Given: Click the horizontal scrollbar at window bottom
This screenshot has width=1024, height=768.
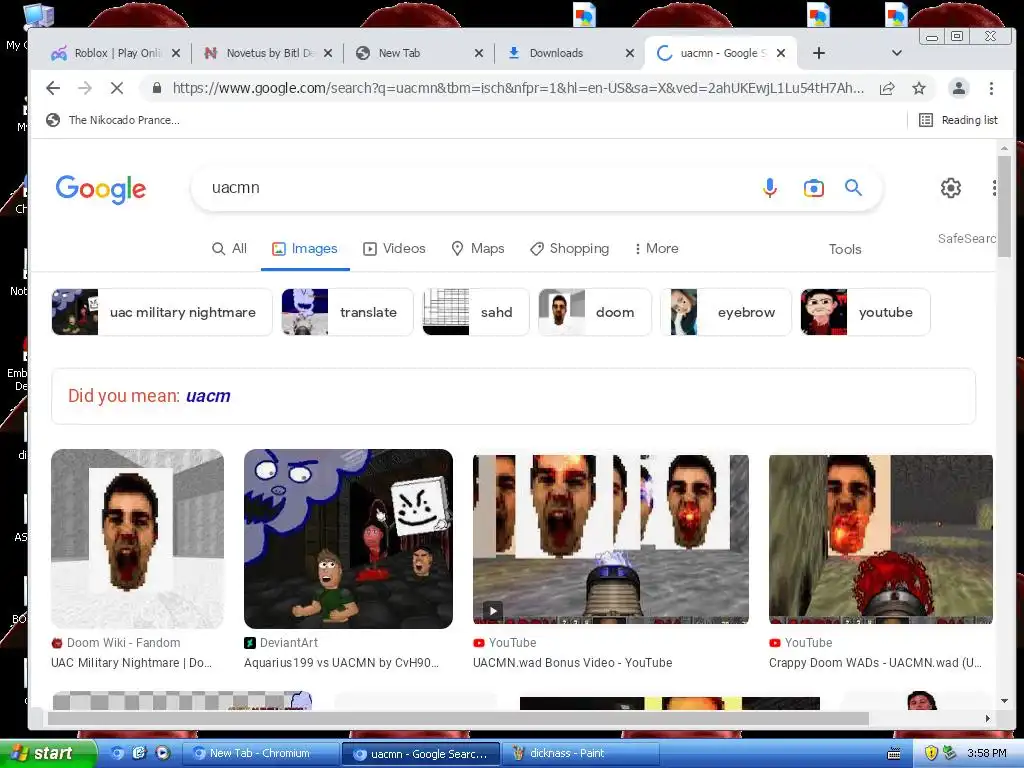Looking at the screenshot, I should click(x=458, y=718).
